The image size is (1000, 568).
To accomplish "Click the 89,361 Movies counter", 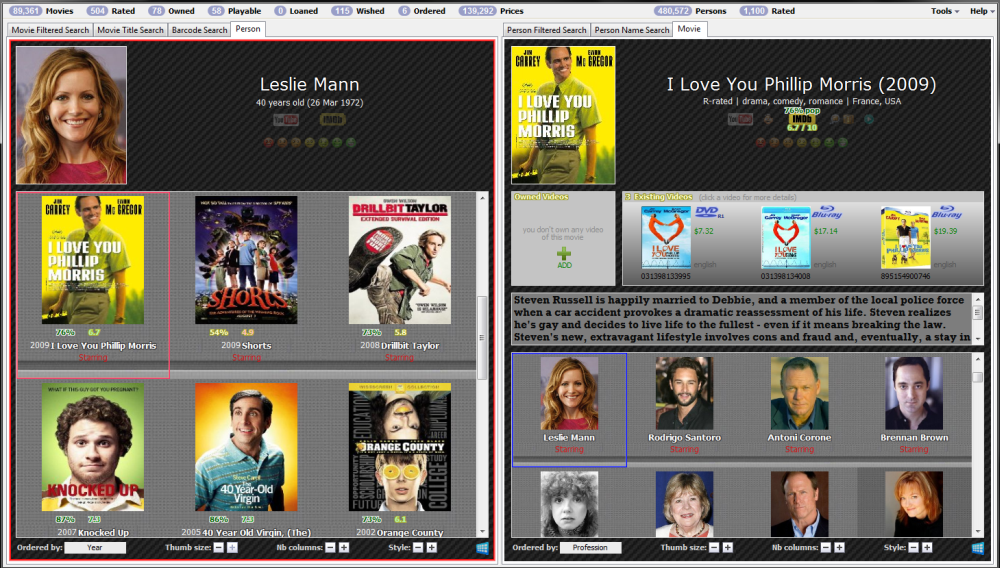I will click(42, 11).
